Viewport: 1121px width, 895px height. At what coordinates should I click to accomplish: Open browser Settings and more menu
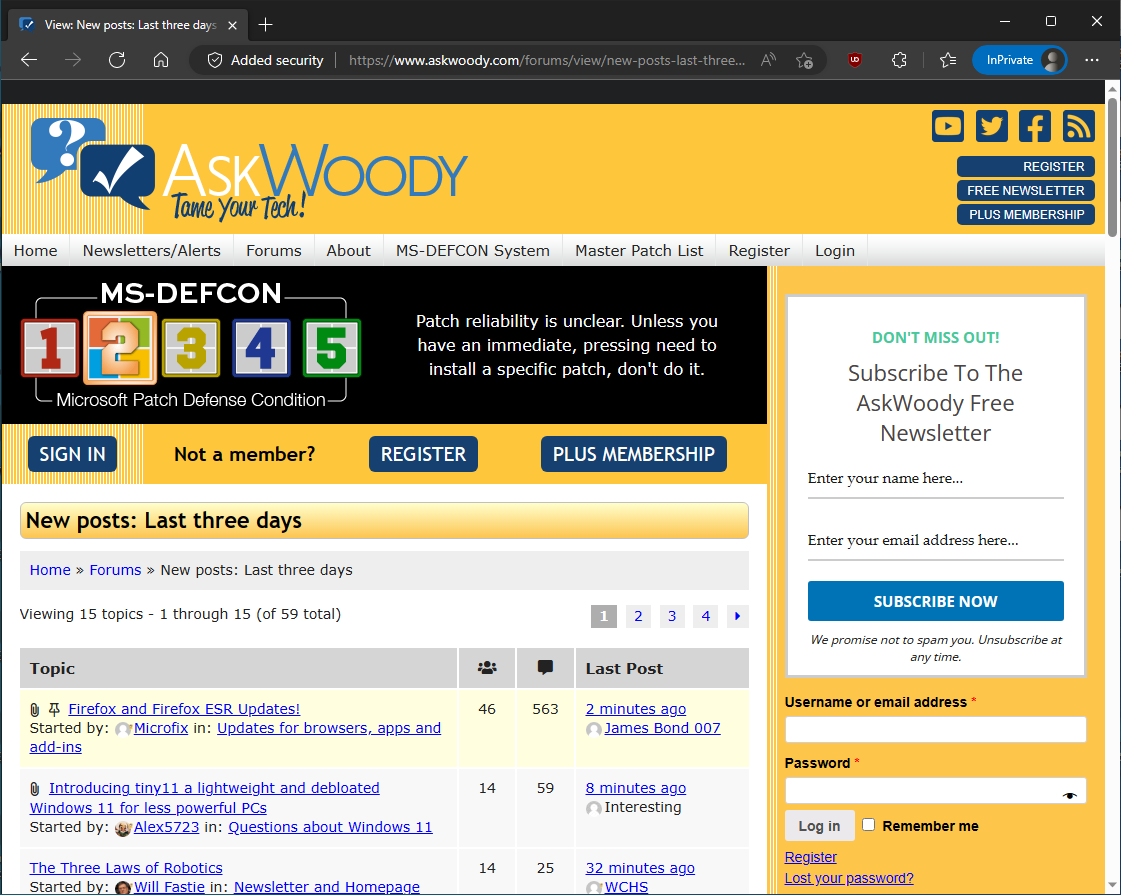[x=1092, y=60]
